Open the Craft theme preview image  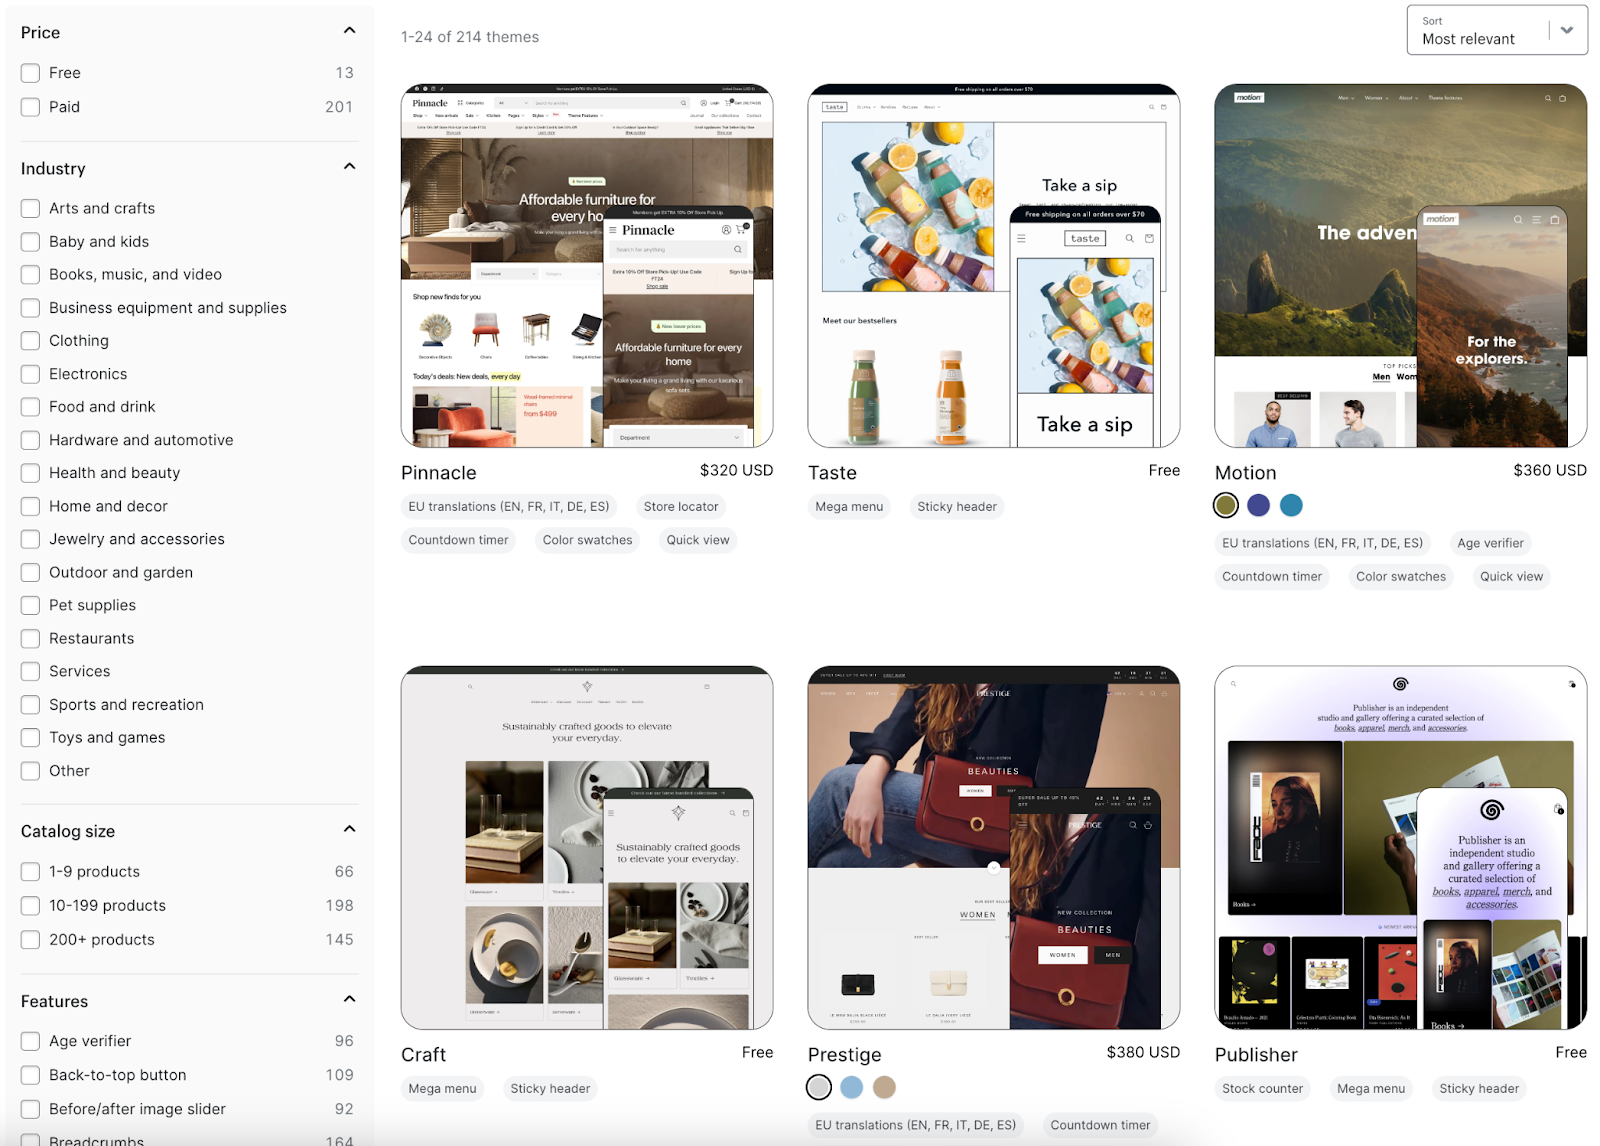pyautogui.click(x=587, y=848)
